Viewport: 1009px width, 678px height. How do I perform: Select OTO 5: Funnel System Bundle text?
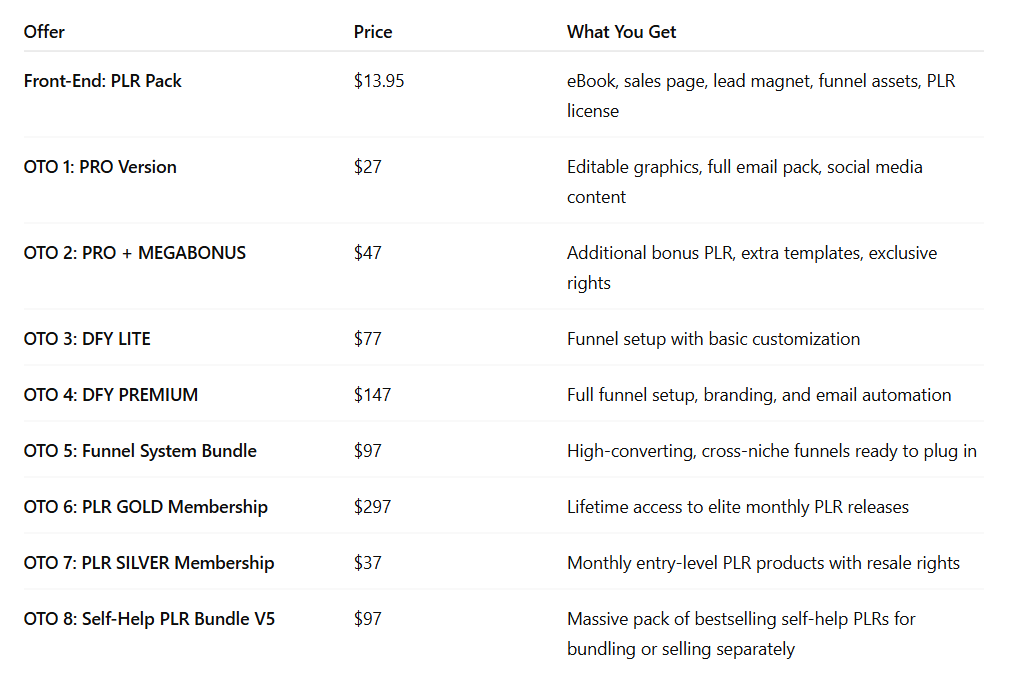[x=140, y=451]
